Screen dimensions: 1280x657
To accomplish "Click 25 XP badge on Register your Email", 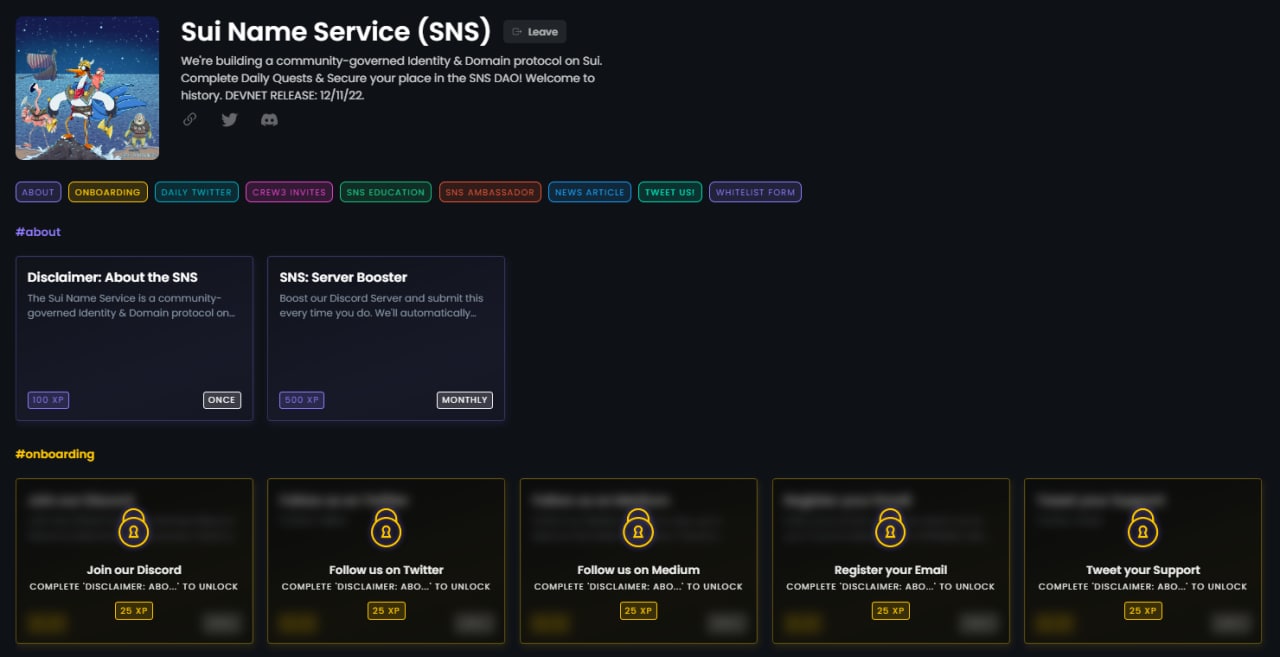I will [890, 610].
